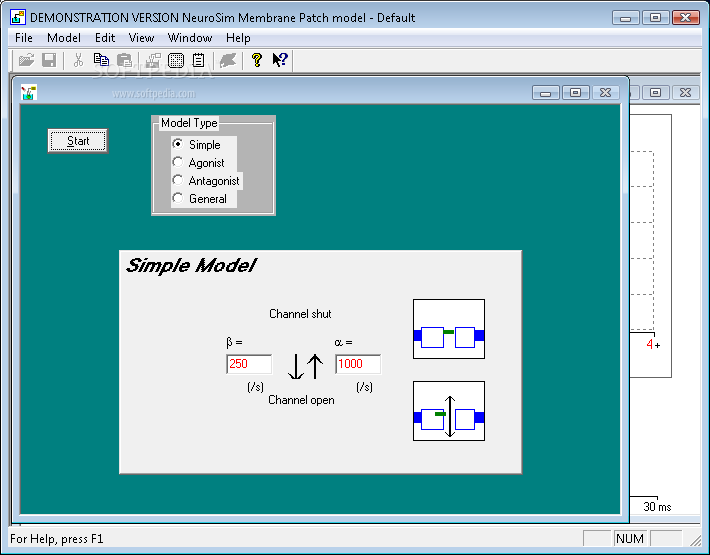Minimize the model child window
This screenshot has width=710, height=555.
[x=546, y=93]
